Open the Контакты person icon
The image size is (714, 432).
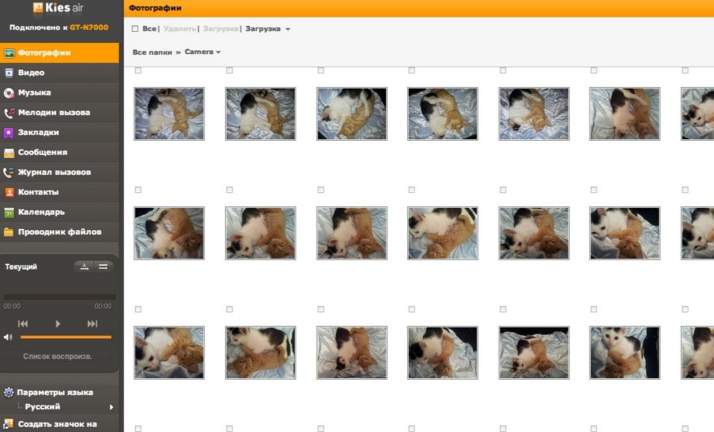[x=9, y=192]
